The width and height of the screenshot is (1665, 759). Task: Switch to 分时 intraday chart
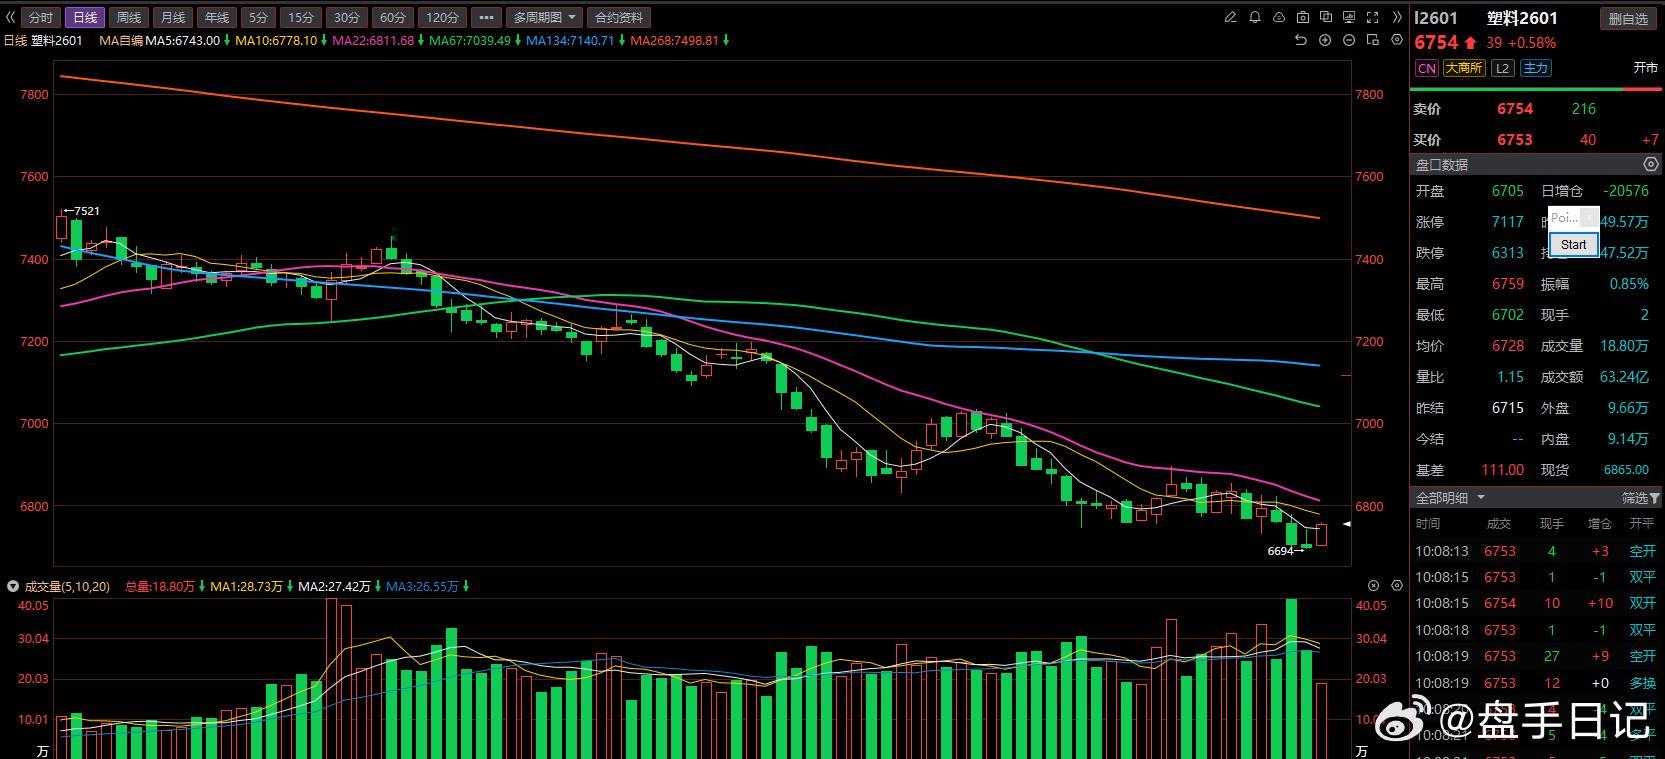coord(41,18)
